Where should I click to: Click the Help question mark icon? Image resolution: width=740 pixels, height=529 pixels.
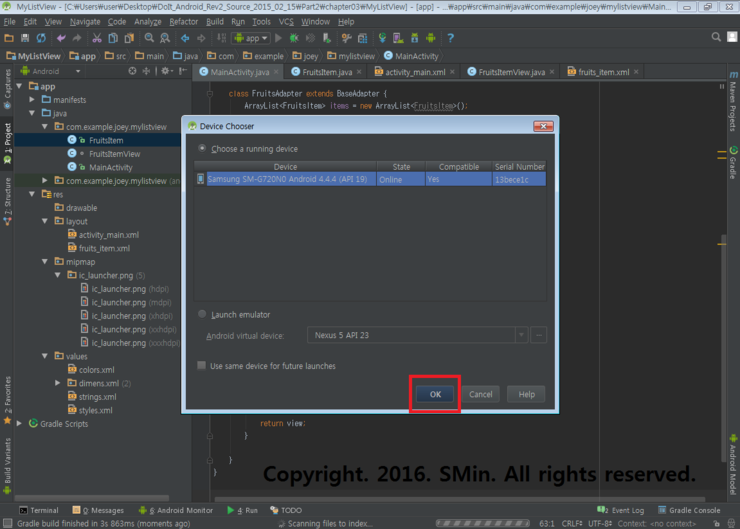coord(450,38)
